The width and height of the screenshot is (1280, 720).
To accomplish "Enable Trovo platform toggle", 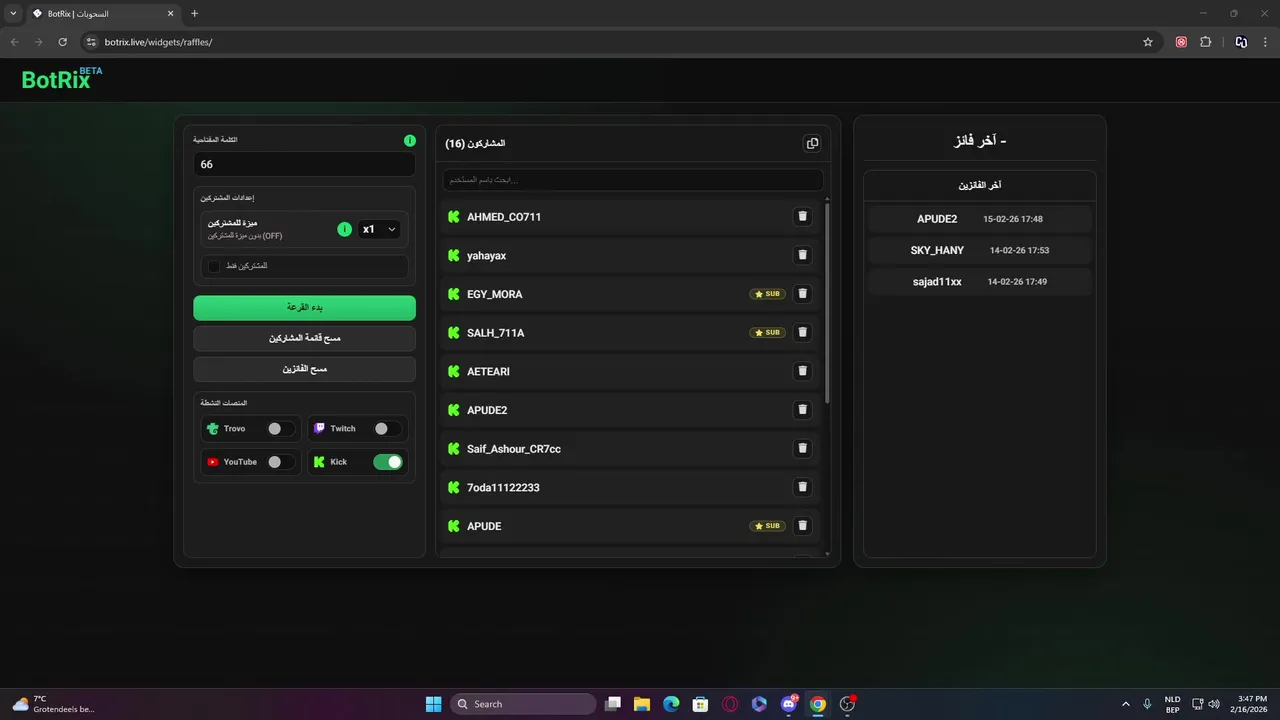I will pyautogui.click(x=281, y=428).
